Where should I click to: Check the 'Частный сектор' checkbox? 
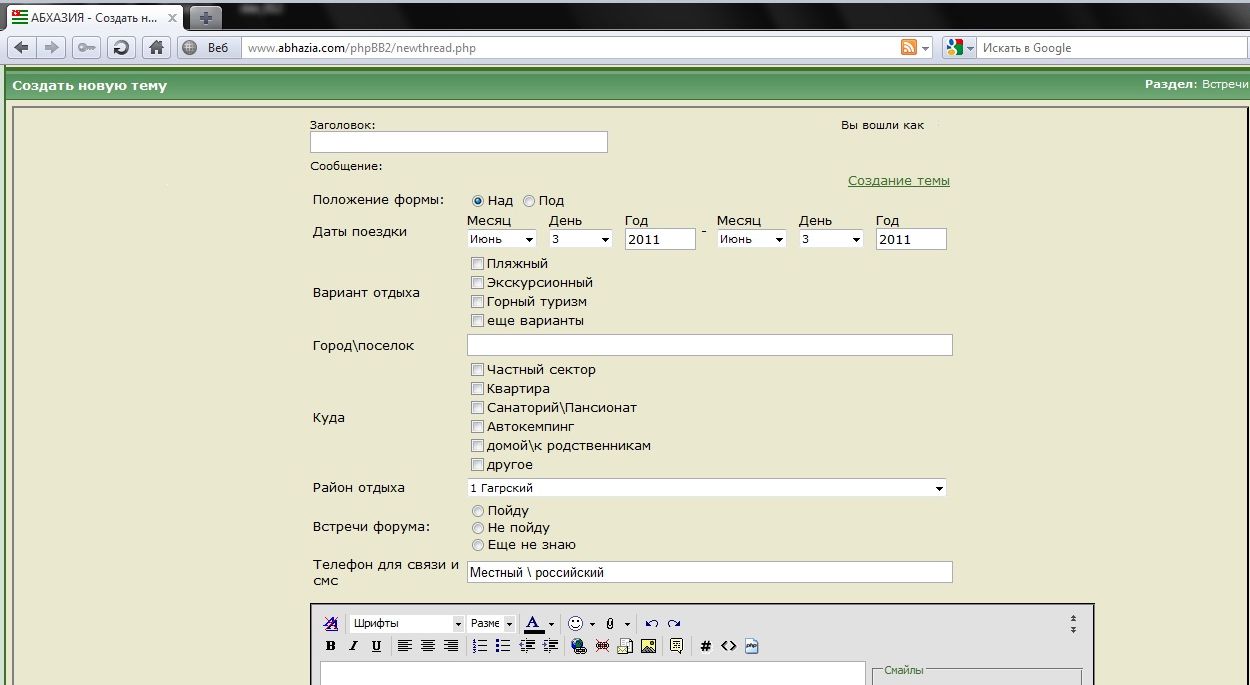point(477,370)
